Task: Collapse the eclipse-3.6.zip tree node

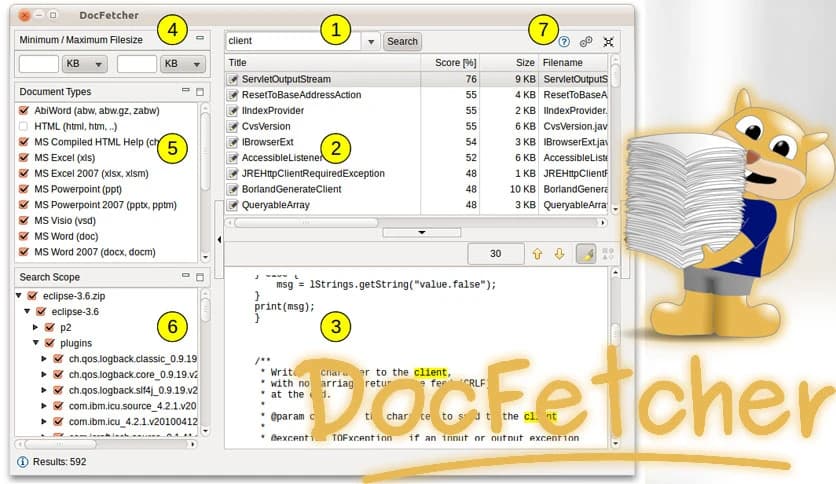Action: [19, 295]
